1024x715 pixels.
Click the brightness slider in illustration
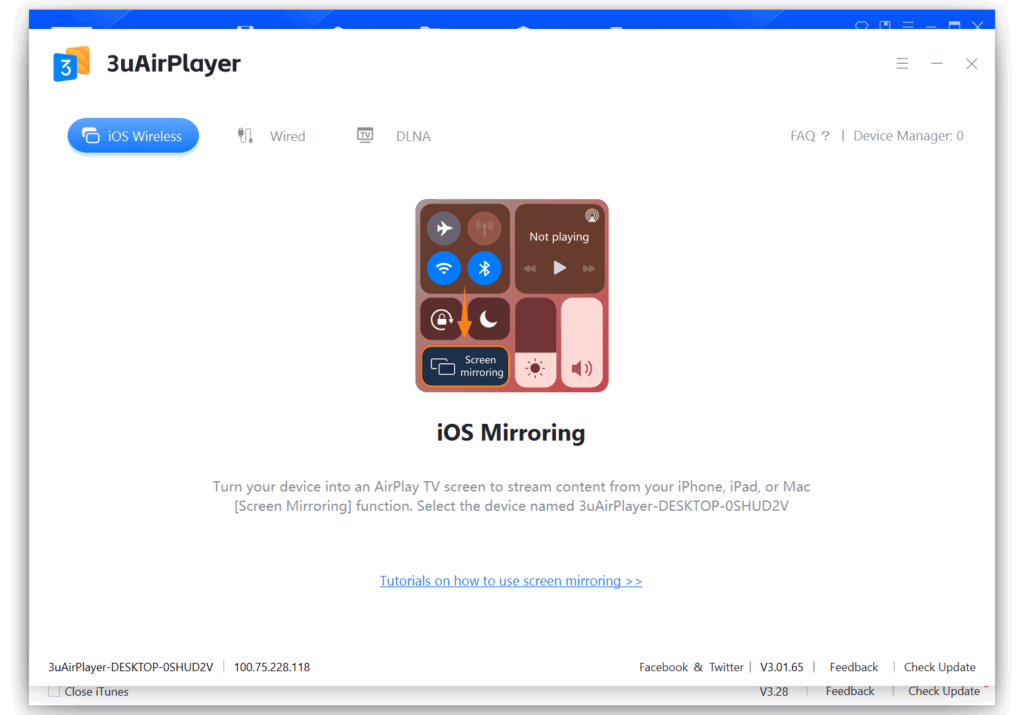click(536, 342)
